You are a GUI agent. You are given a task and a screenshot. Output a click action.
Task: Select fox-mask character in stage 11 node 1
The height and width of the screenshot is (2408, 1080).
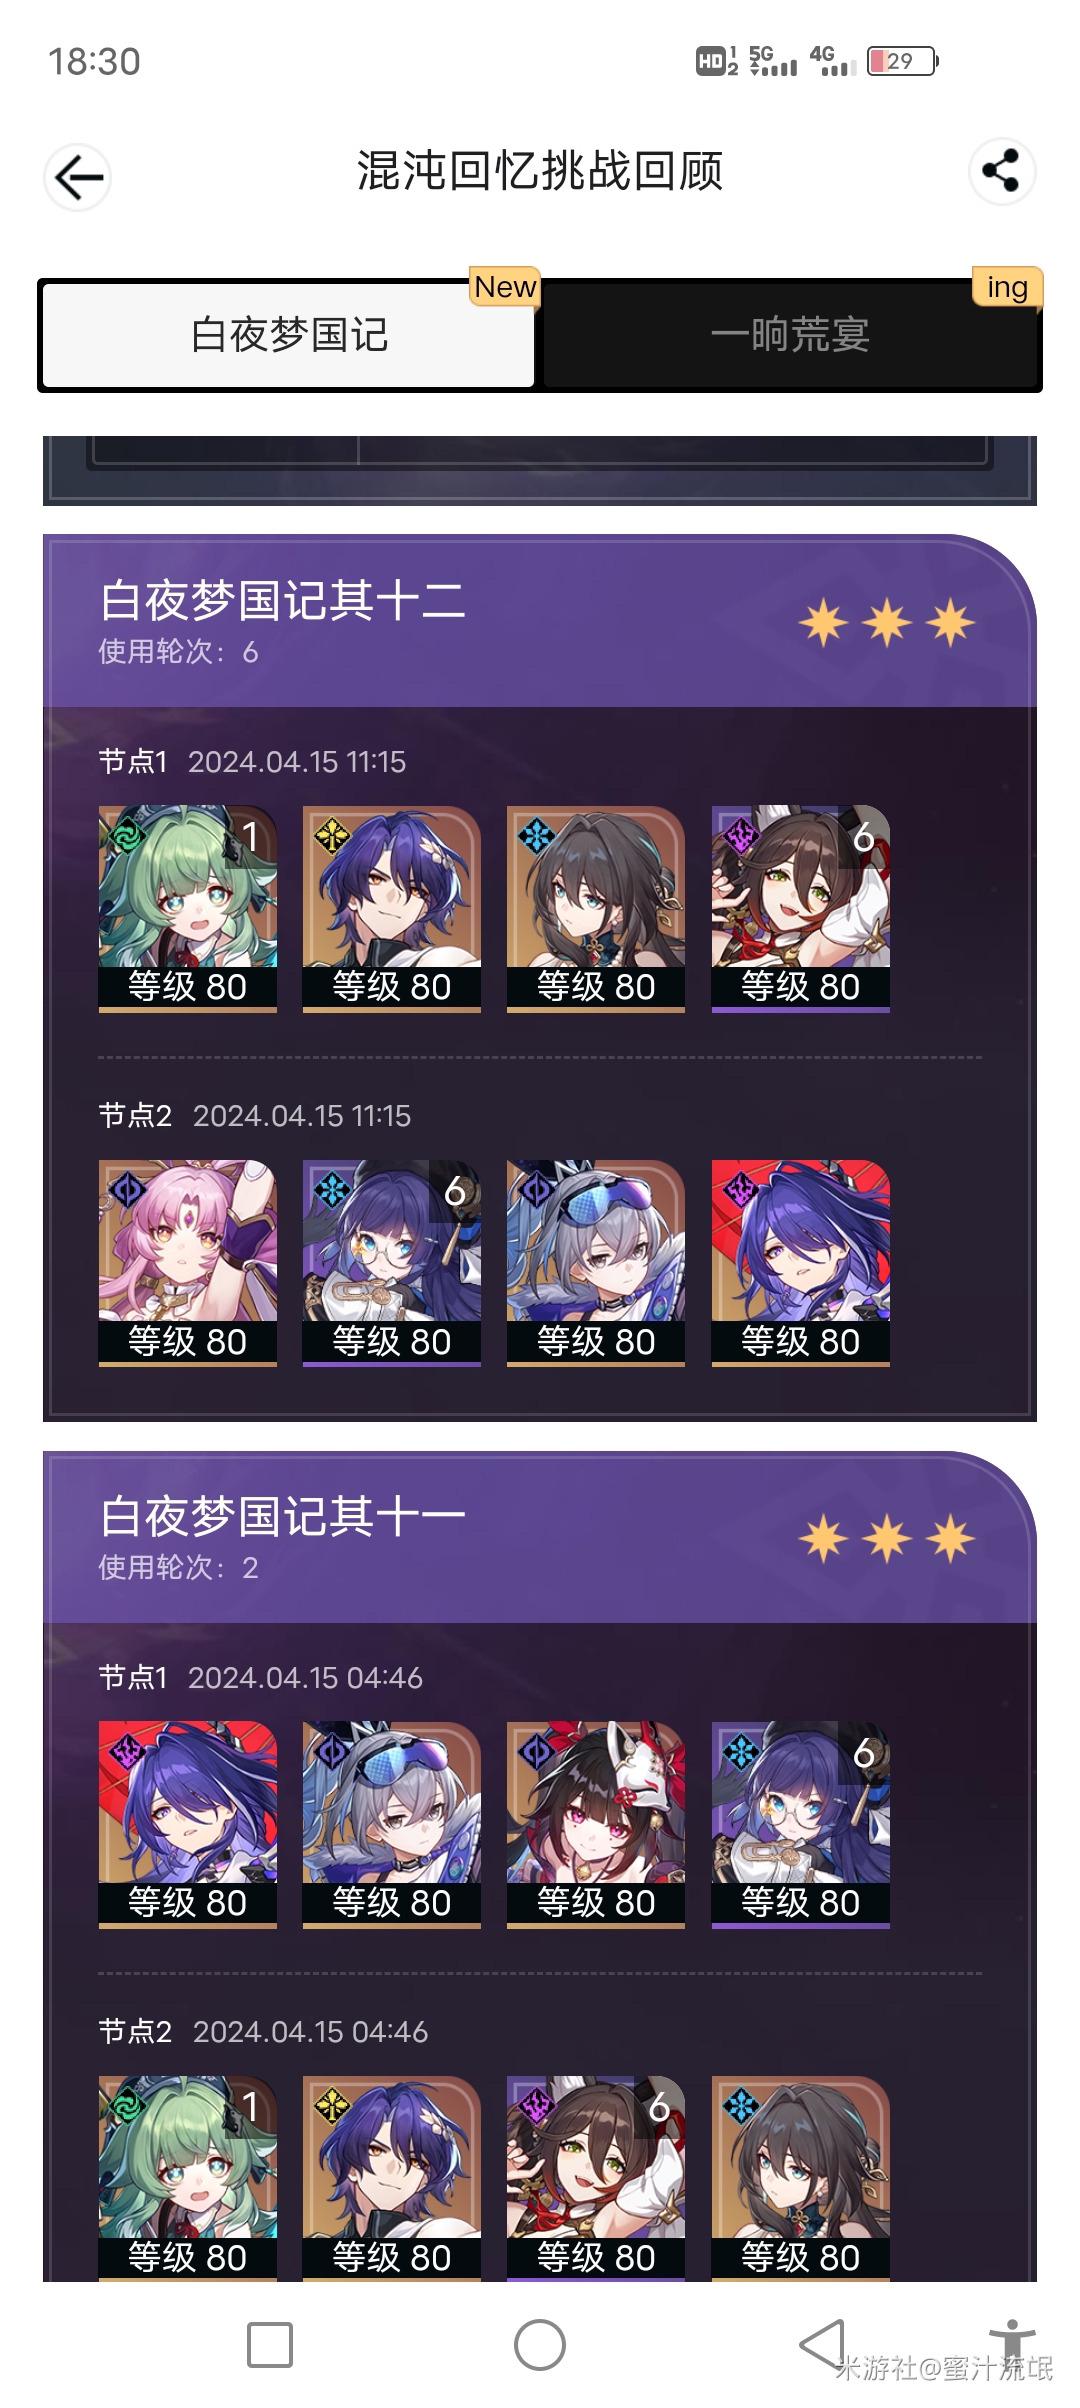(596, 1824)
